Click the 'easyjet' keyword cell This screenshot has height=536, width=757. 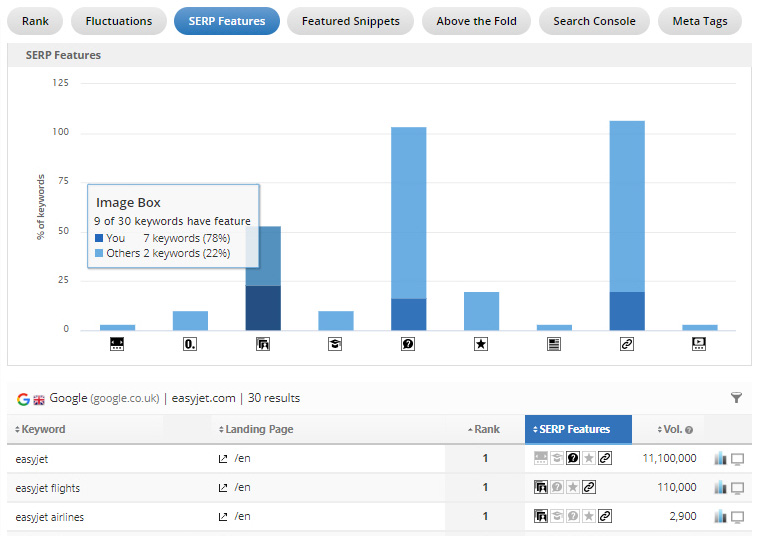tap(32, 459)
